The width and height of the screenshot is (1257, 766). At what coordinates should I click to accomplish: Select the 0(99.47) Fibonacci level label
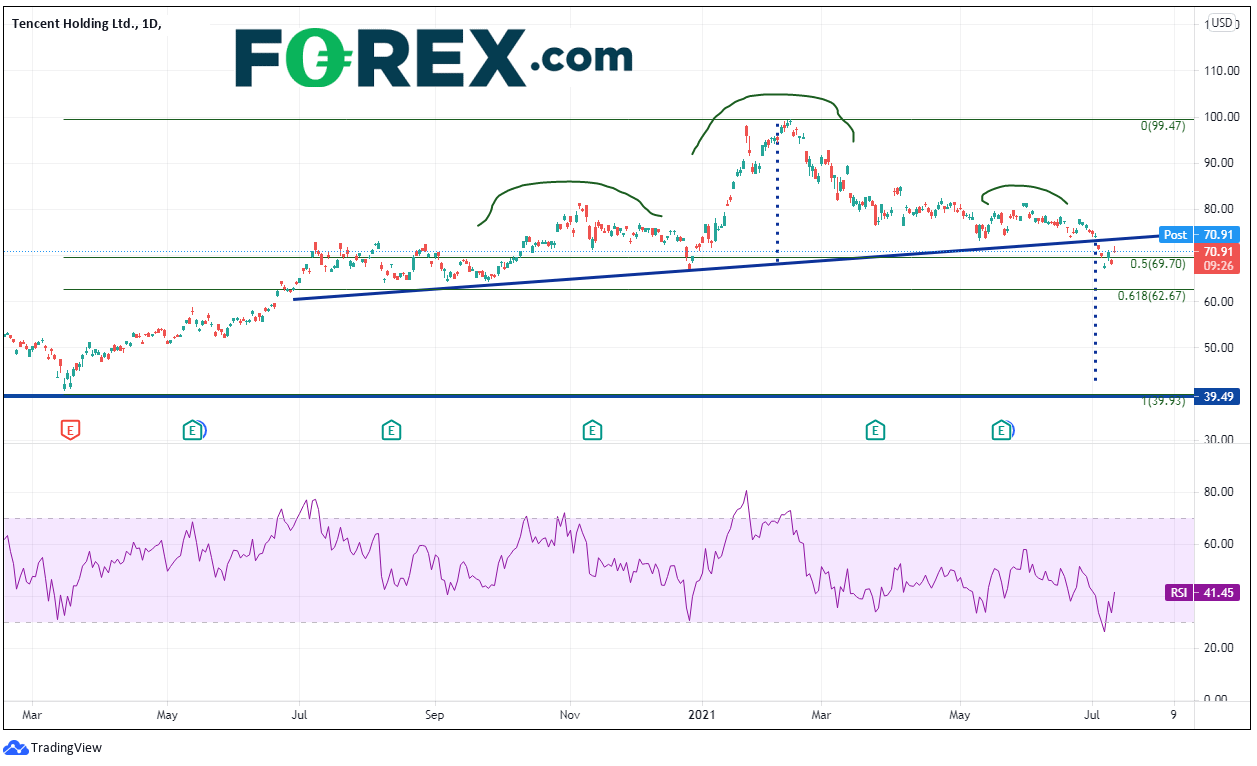pos(1163,127)
